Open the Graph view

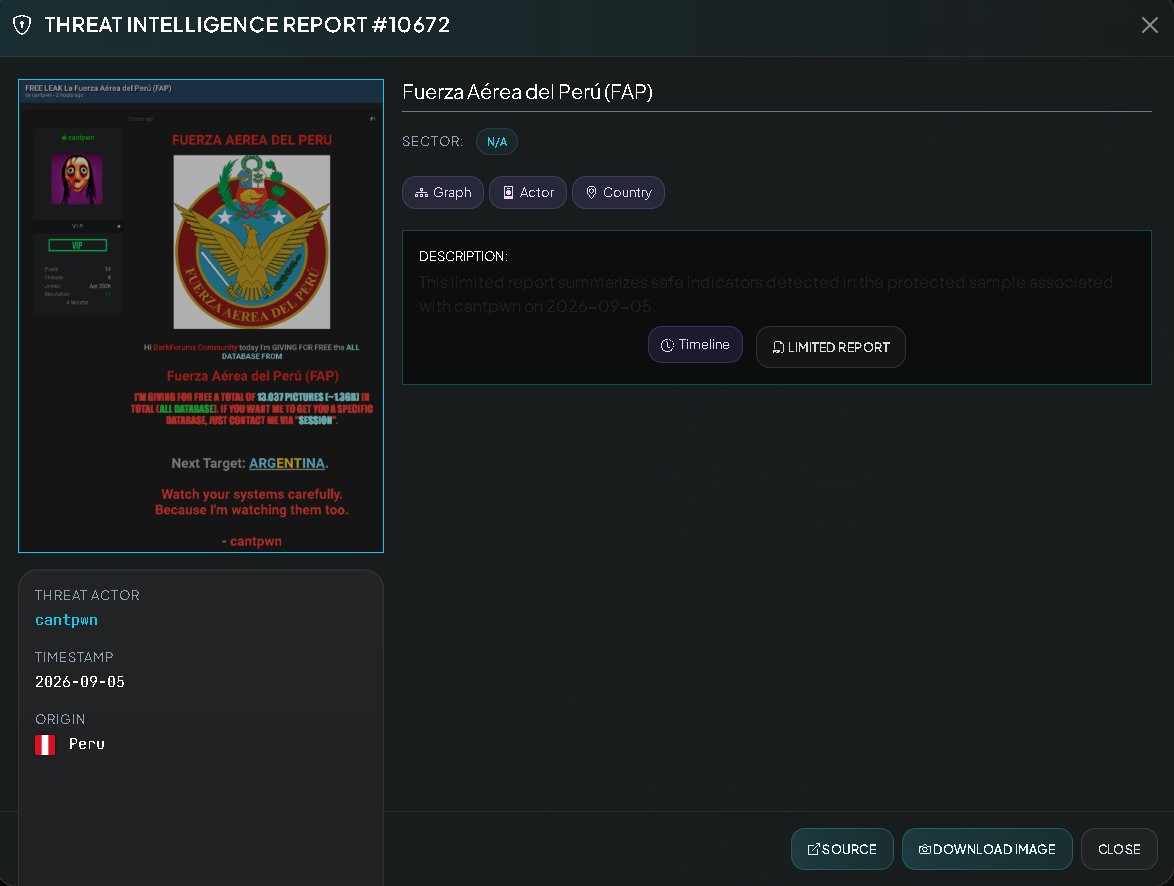click(x=442, y=192)
